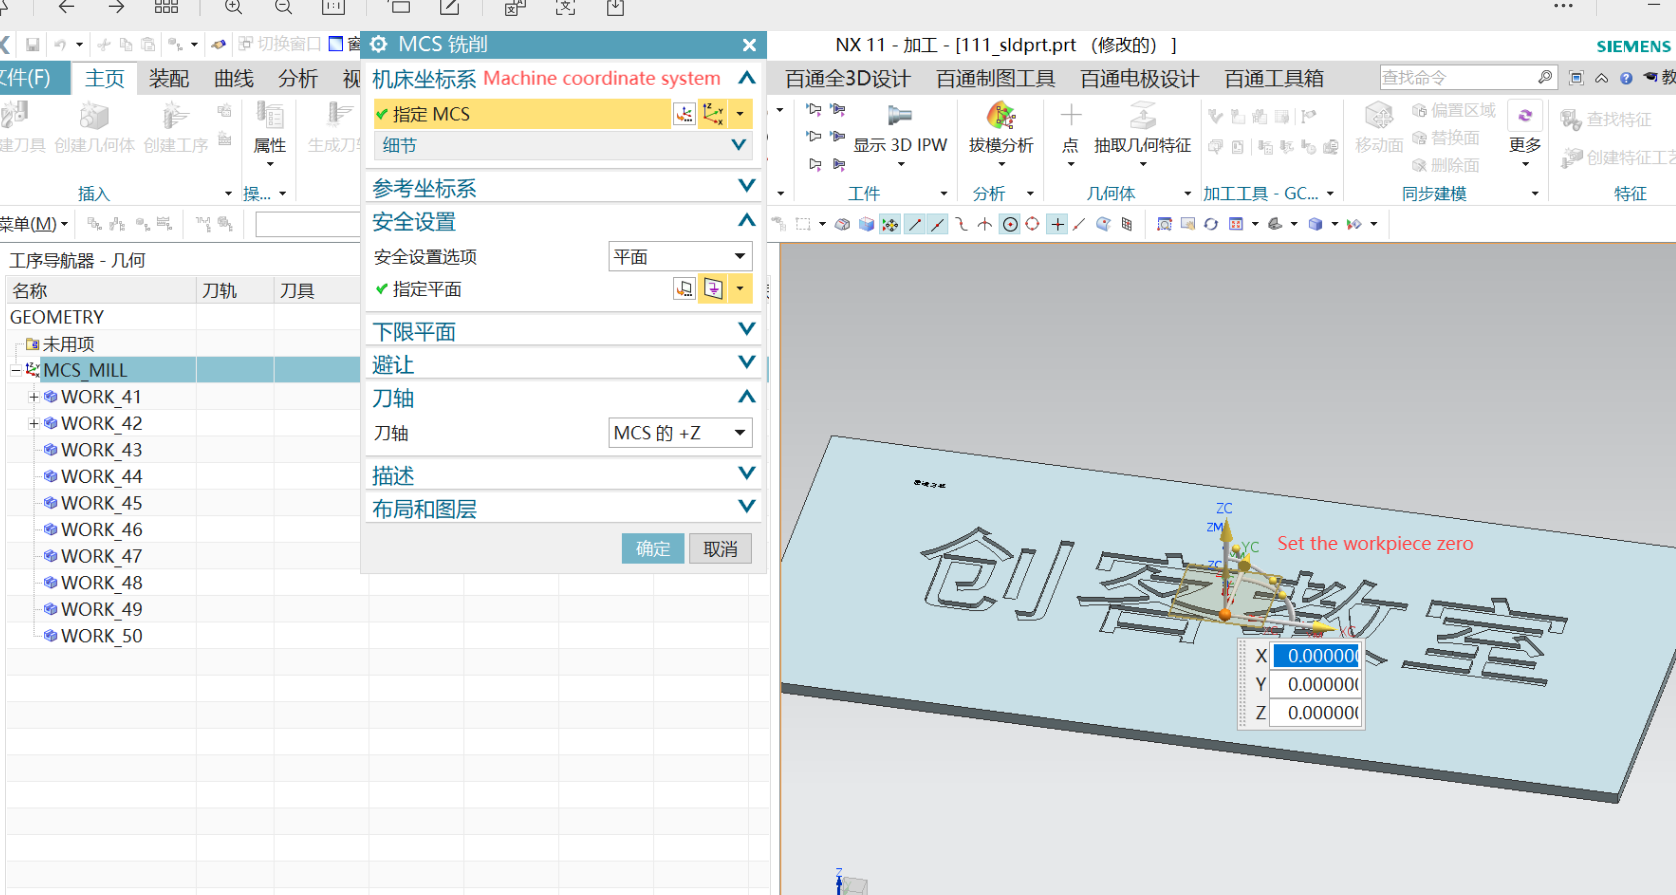Open the 菜单(M) button
Screen dimensions: 1676x895
coord(34,224)
